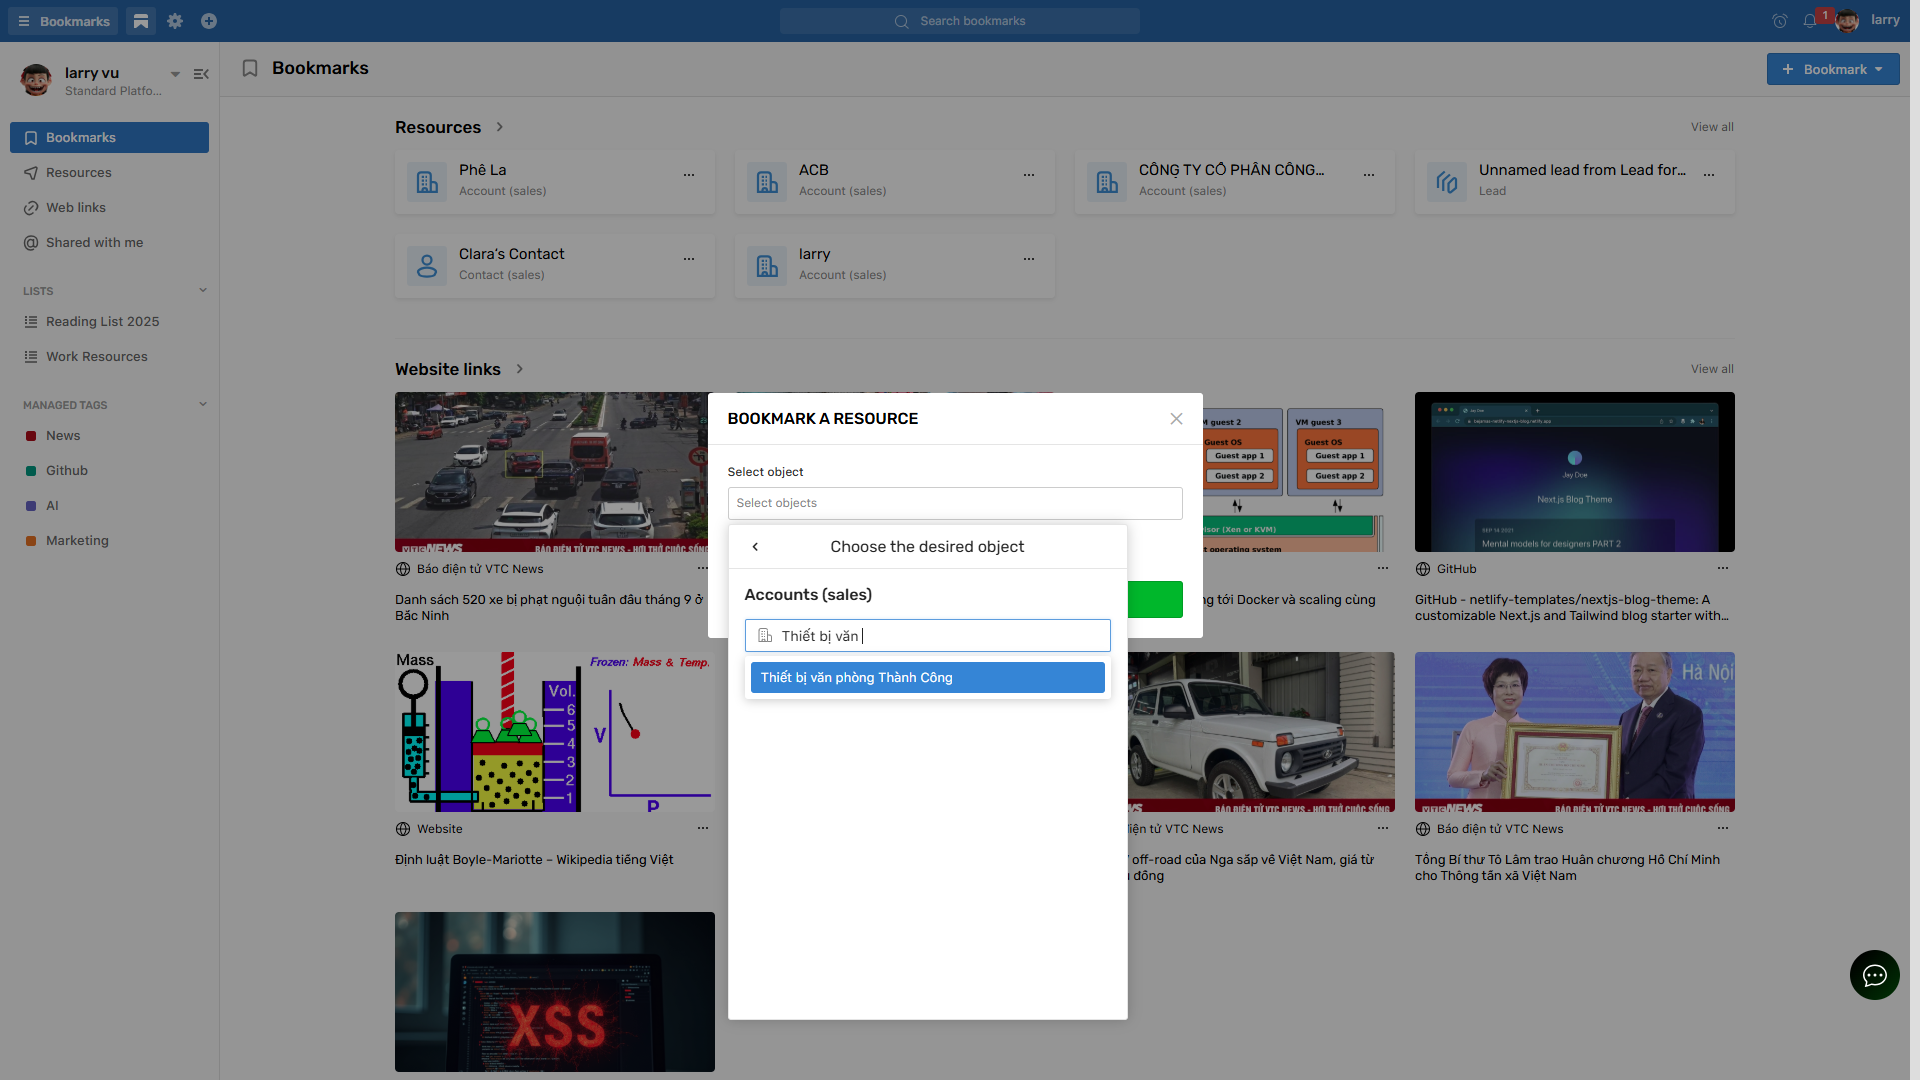
Task: Open the notifications bell
Action: [x=1810, y=21]
